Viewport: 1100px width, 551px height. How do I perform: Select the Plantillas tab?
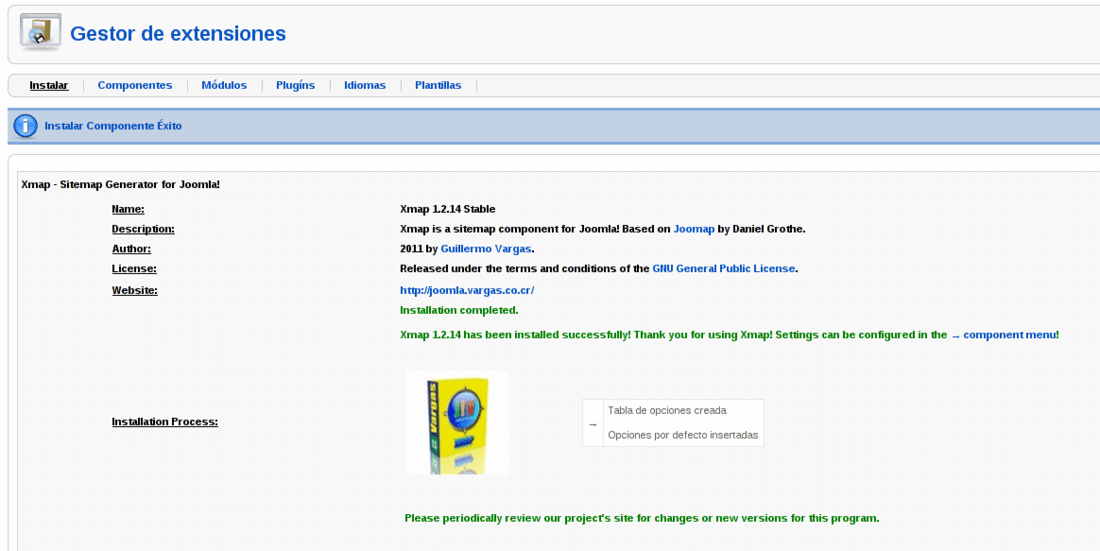pos(438,85)
